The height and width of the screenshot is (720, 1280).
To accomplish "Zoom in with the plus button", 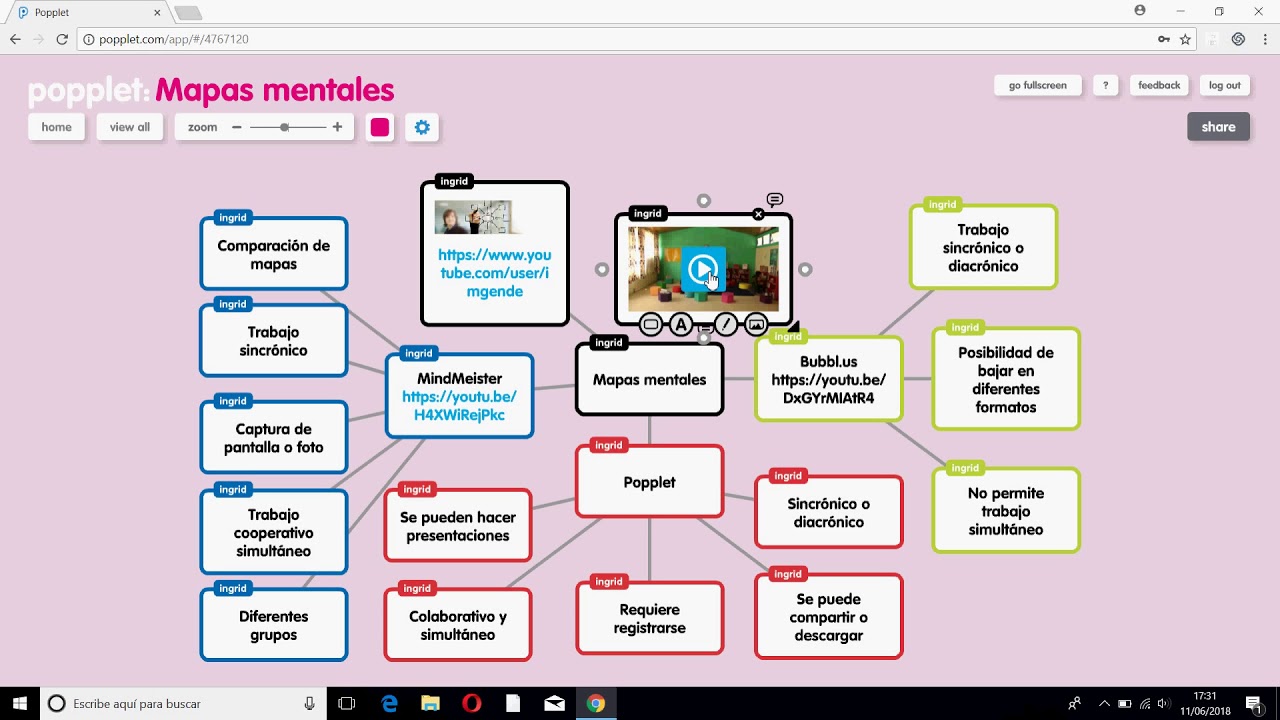I will coord(337,127).
